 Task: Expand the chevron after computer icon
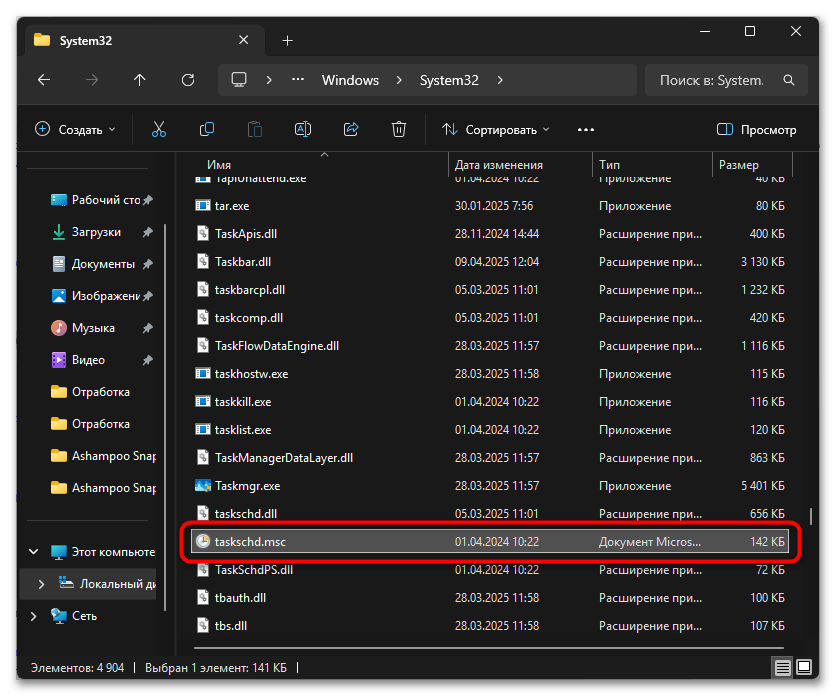tap(269, 80)
